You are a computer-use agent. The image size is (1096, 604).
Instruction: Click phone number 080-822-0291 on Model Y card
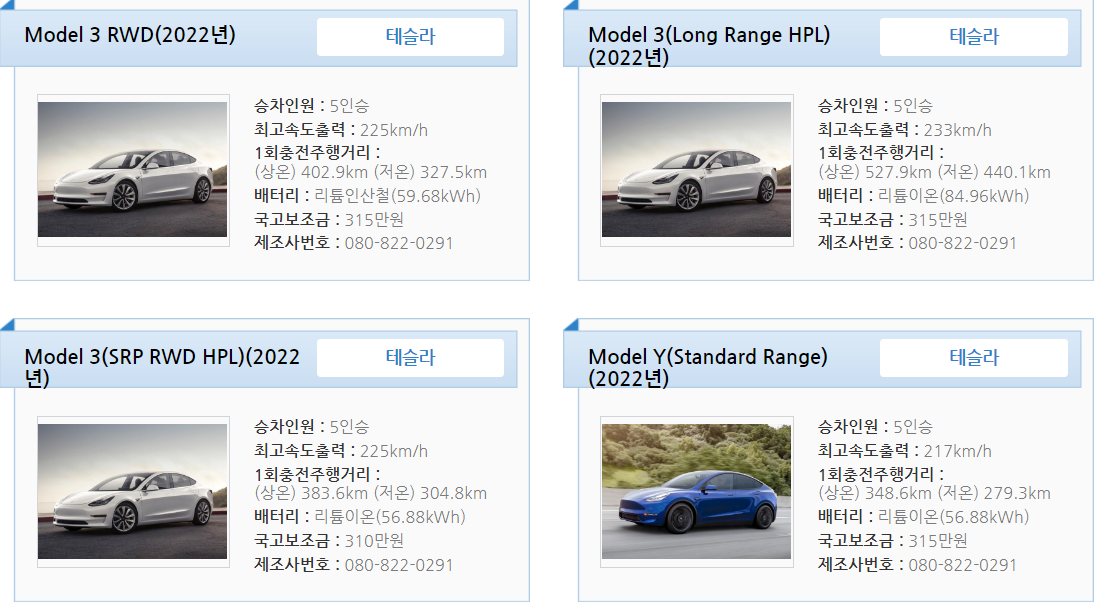point(962,565)
